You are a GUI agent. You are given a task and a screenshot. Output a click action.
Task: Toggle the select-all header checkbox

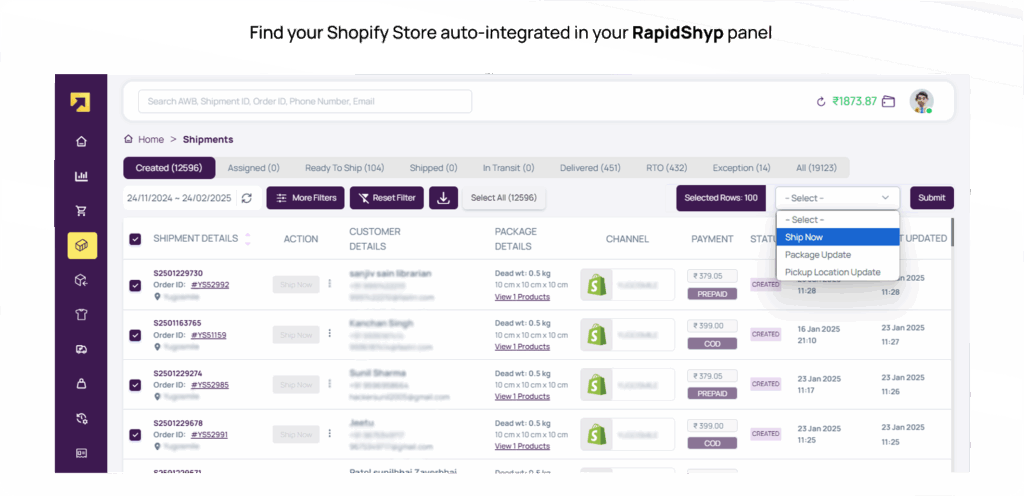[135, 240]
